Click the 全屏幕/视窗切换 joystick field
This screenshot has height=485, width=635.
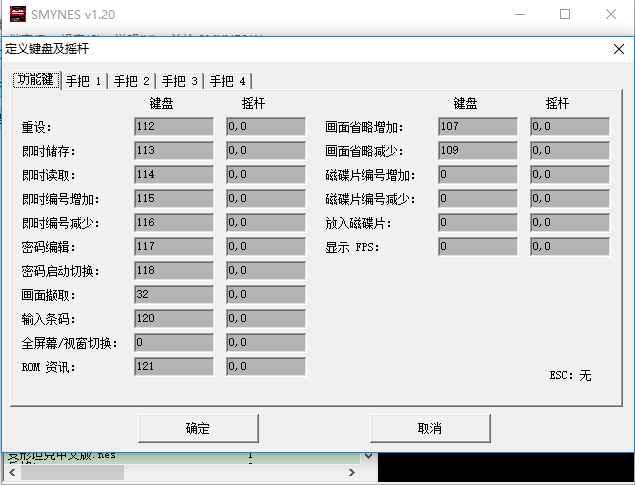(x=266, y=342)
